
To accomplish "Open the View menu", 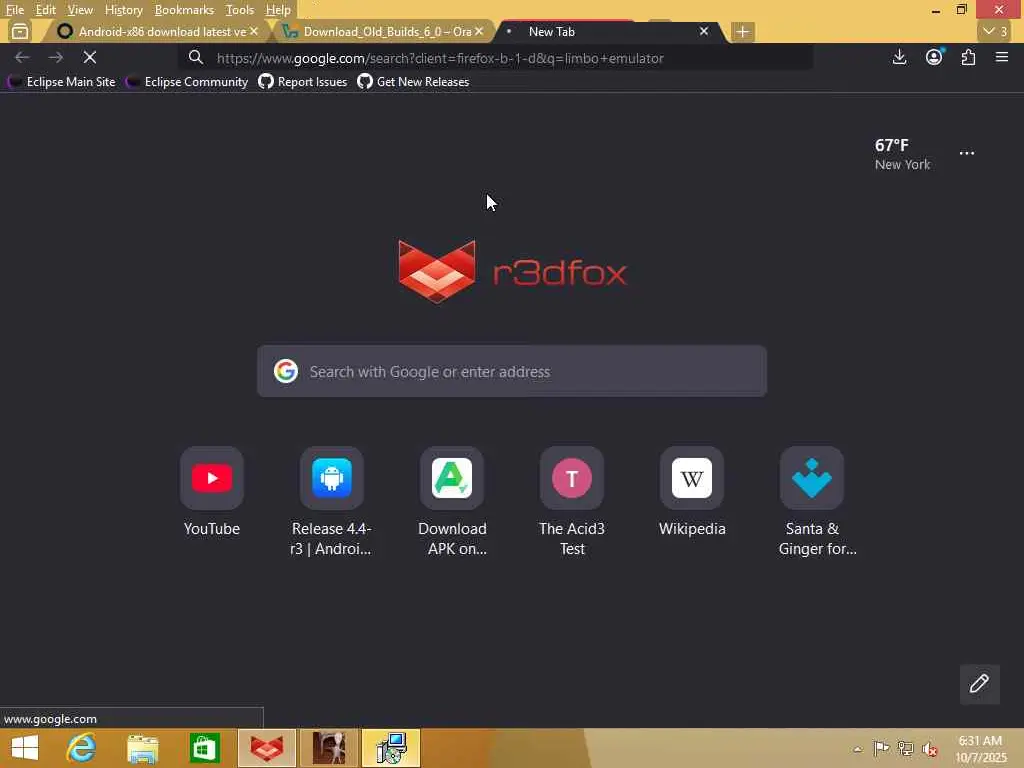I will click(80, 10).
